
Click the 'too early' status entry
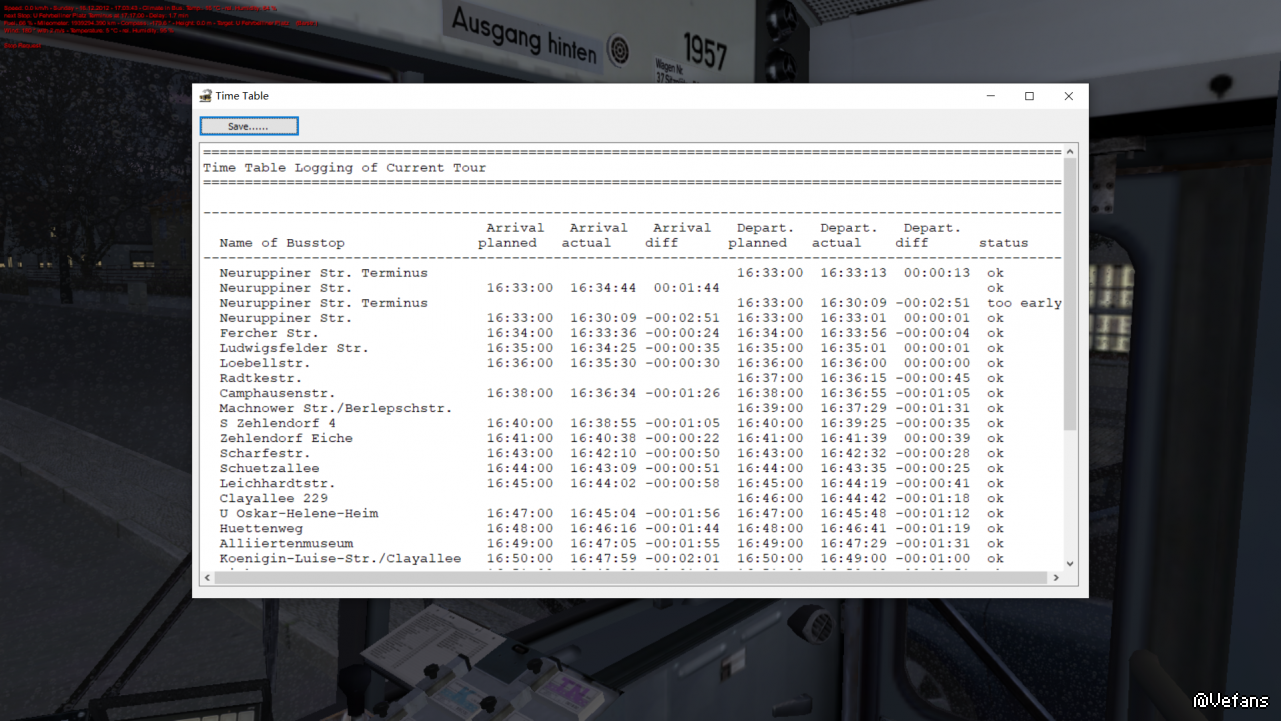1023,303
